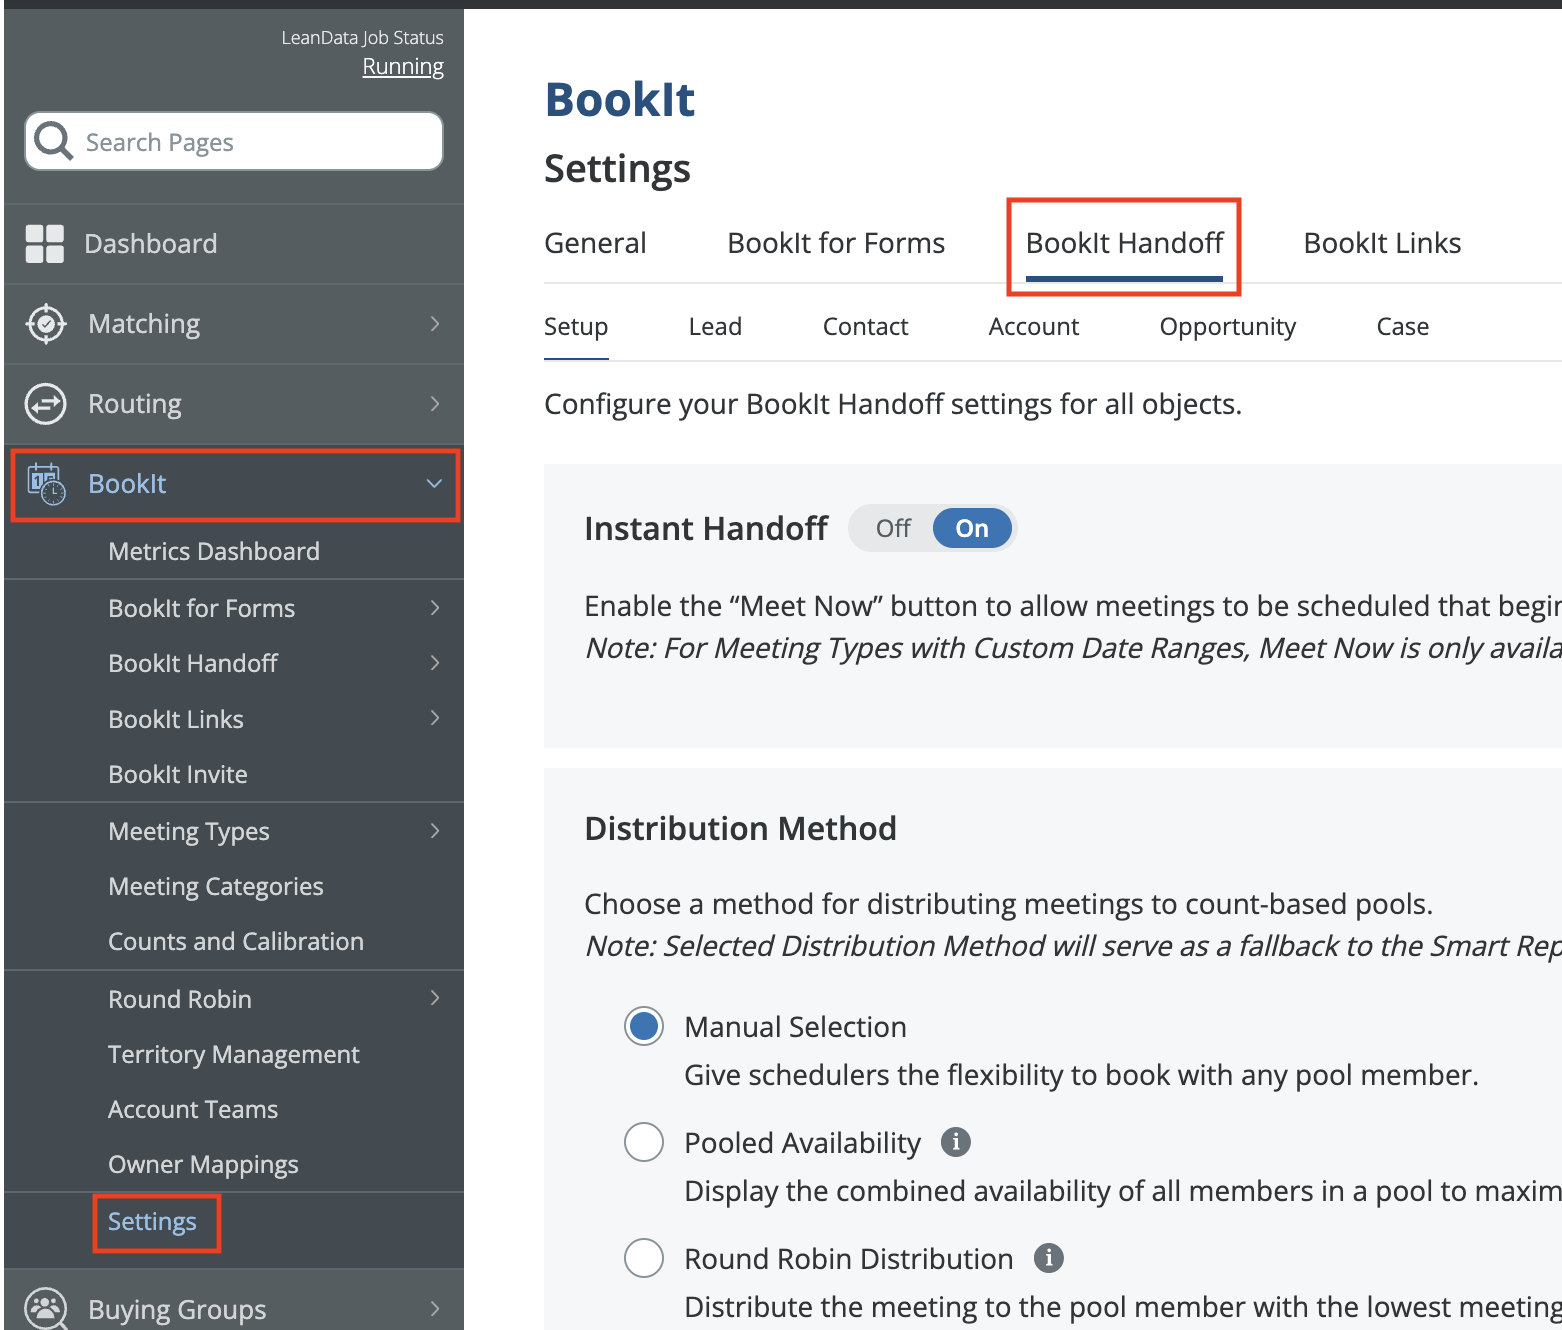Click the BookIt calendar clock icon
Viewport: 1562px width, 1330px height.
[46, 484]
